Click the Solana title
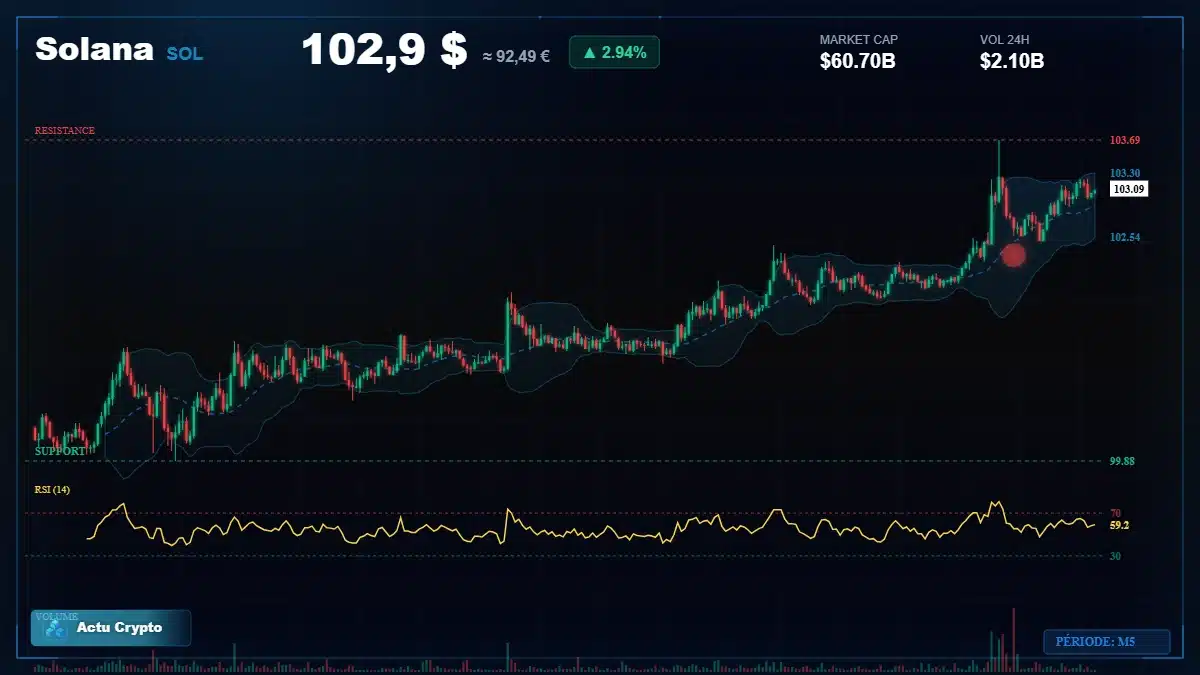 94,49
